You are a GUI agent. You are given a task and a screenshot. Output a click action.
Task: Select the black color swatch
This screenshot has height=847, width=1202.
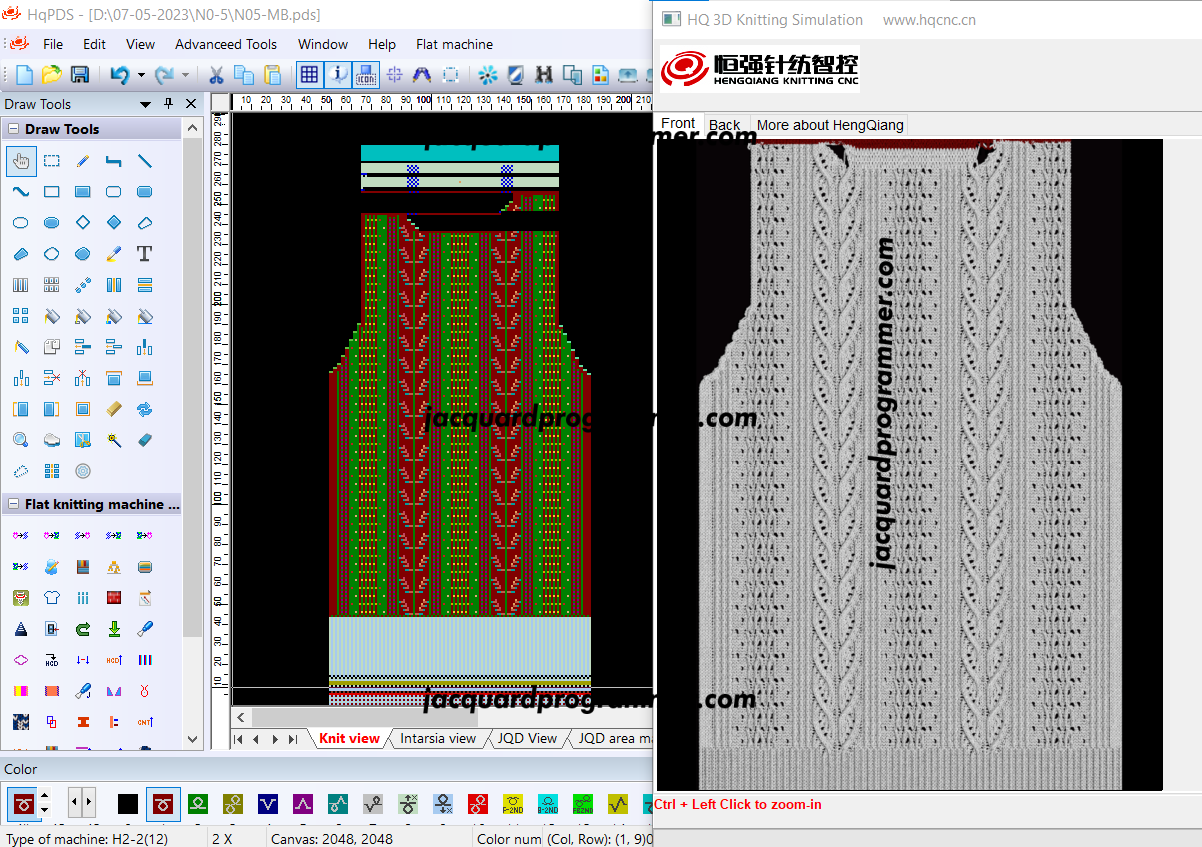[x=128, y=803]
